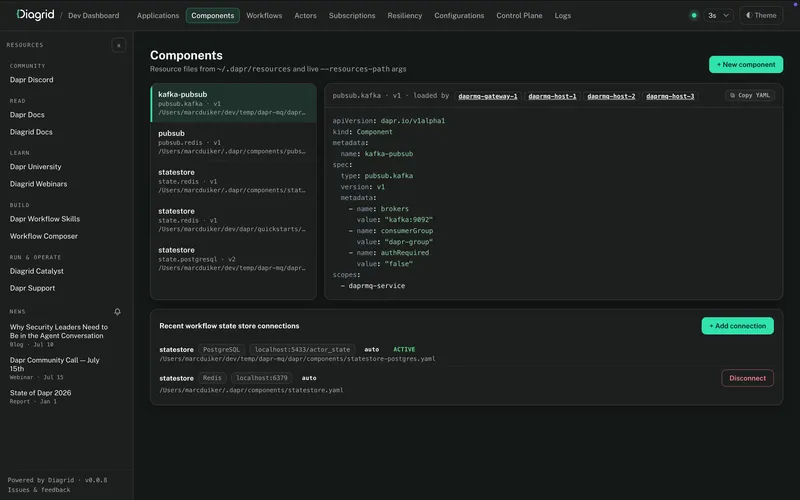Screen dimensions: 800x500
Task: Click the statestore-postgres.yaml file path
Action: pyautogui.click(x=297, y=359)
